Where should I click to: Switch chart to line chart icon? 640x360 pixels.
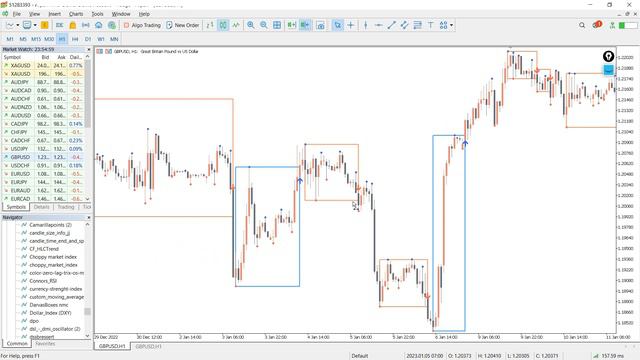(x=236, y=25)
